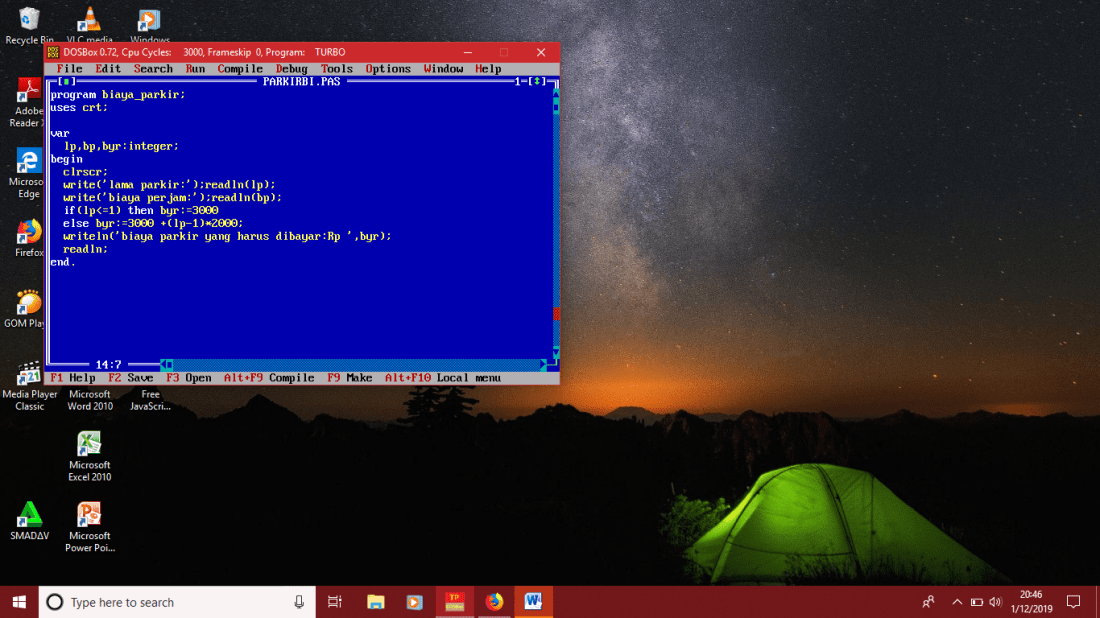Click the vertical scrollbar down arrow
This screenshot has height=618, width=1100.
pyautogui.click(x=556, y=353)
